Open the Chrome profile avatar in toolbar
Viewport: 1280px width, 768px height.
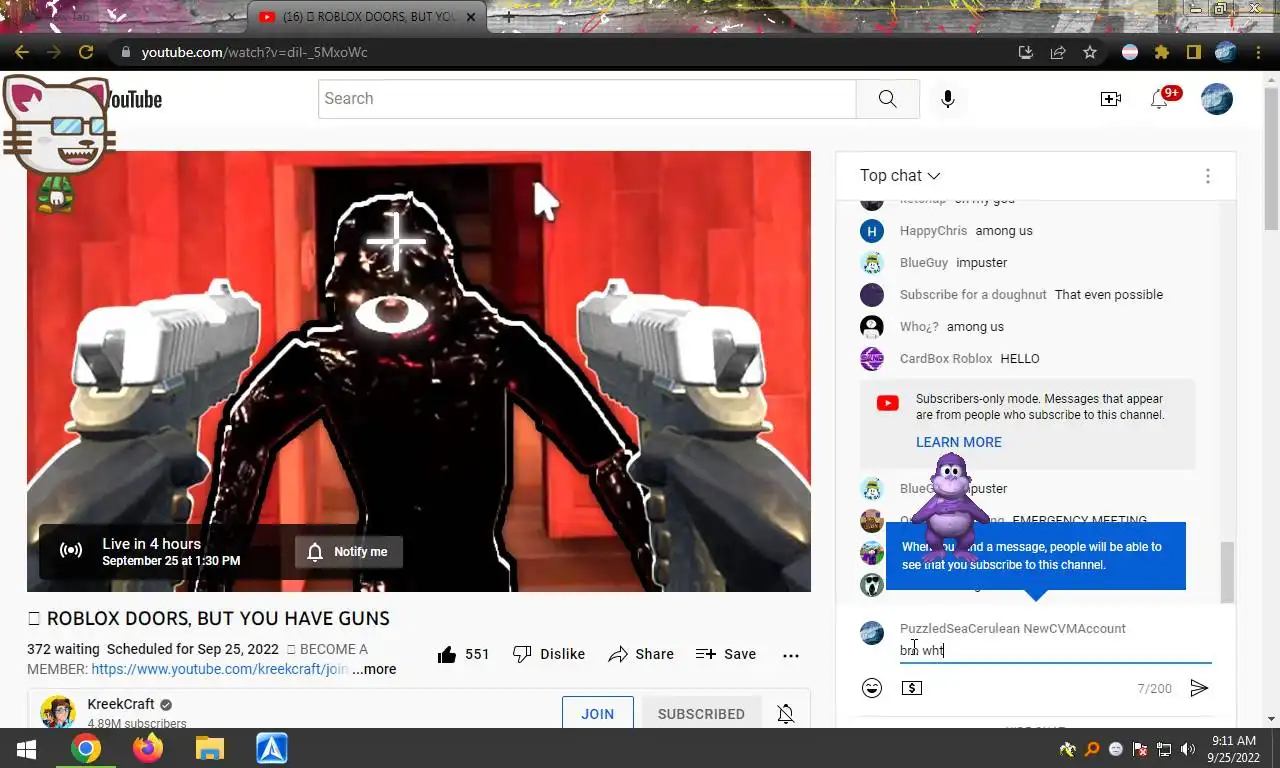click(1226, 52)
